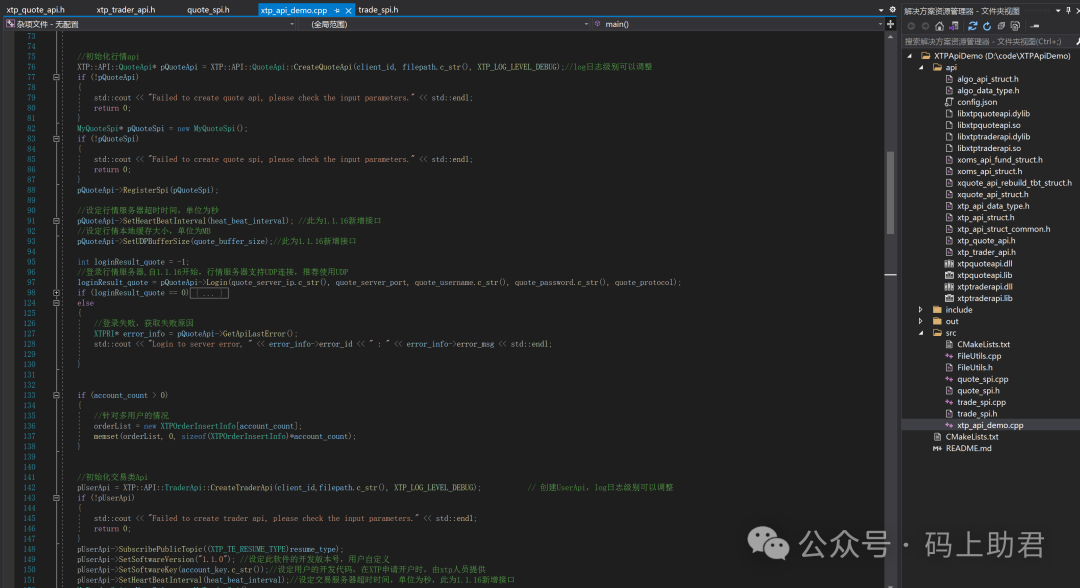Click the split editor plus icon
This screenshot has width=1080, height=588.
point(891,24)
